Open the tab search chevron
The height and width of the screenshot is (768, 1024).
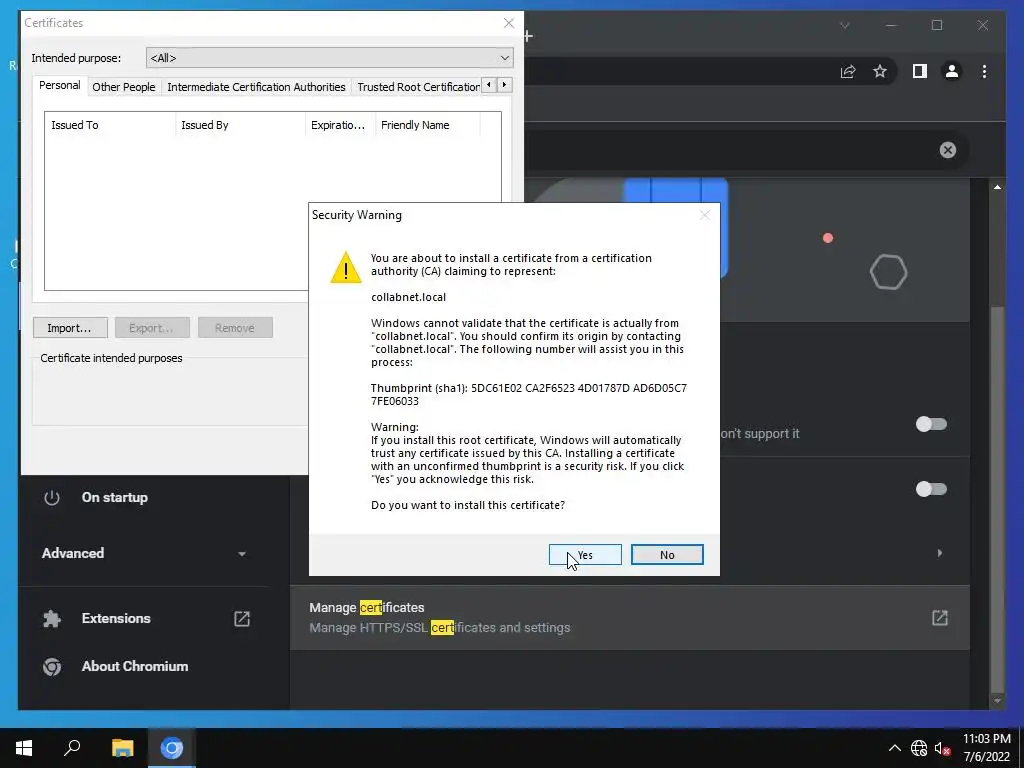coord(844,25)
